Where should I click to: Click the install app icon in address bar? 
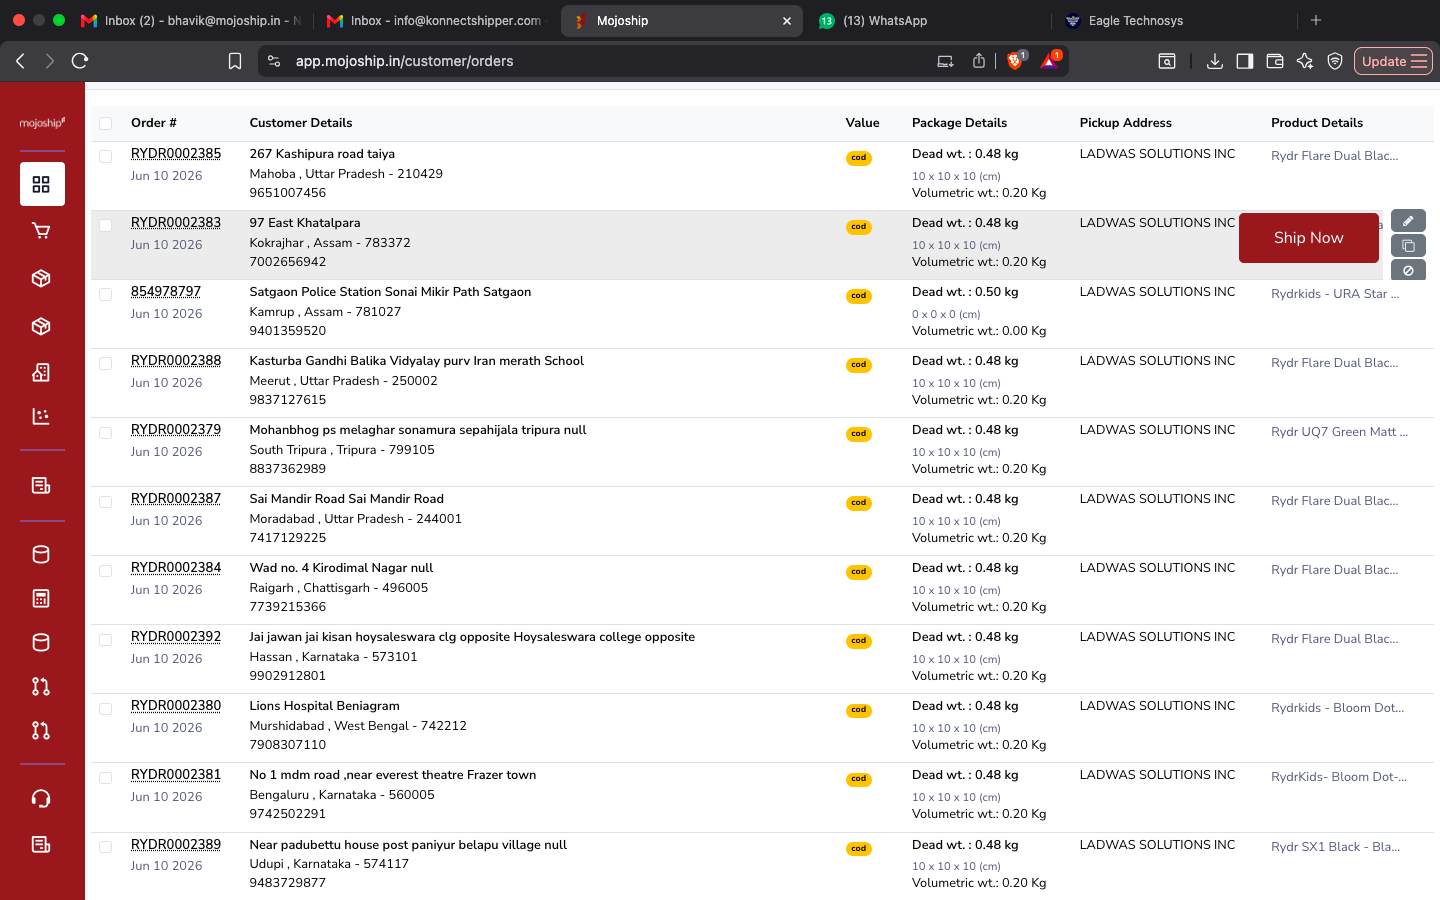click(x=945, y=61)
